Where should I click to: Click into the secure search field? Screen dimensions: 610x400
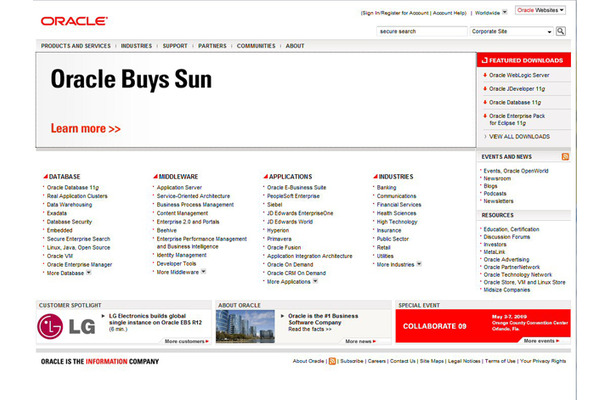(x=422, y=31)
